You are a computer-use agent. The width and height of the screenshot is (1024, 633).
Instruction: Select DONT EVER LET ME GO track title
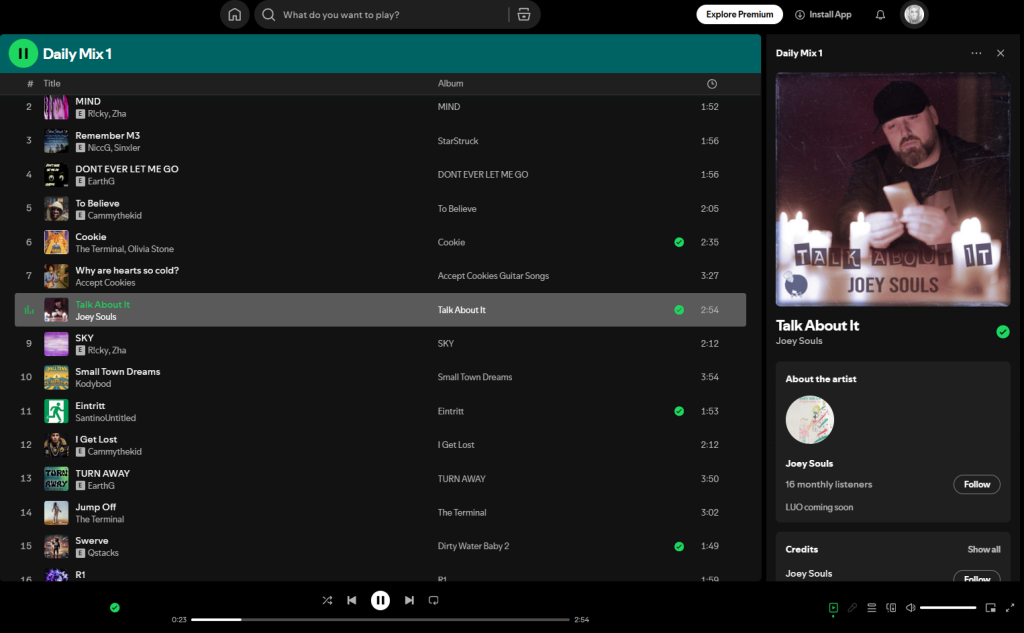coord(127,169)
